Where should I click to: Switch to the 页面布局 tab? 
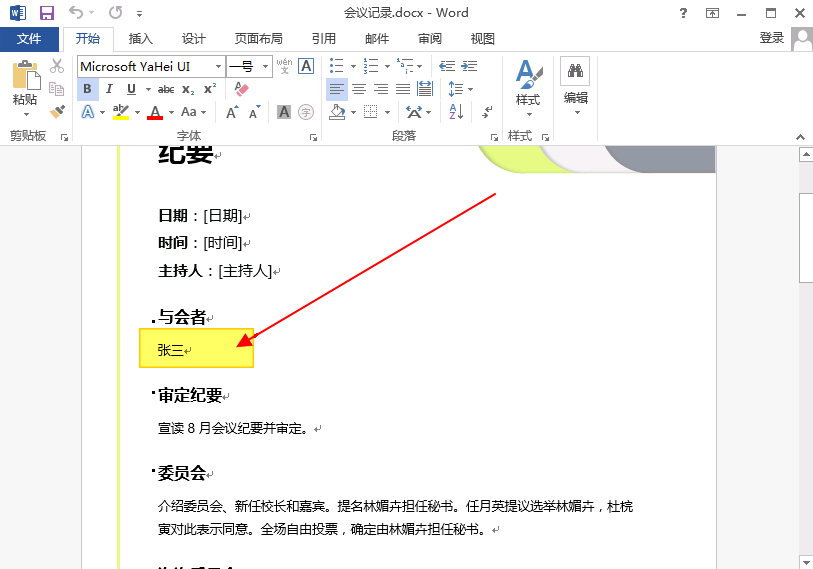(258, 39)
